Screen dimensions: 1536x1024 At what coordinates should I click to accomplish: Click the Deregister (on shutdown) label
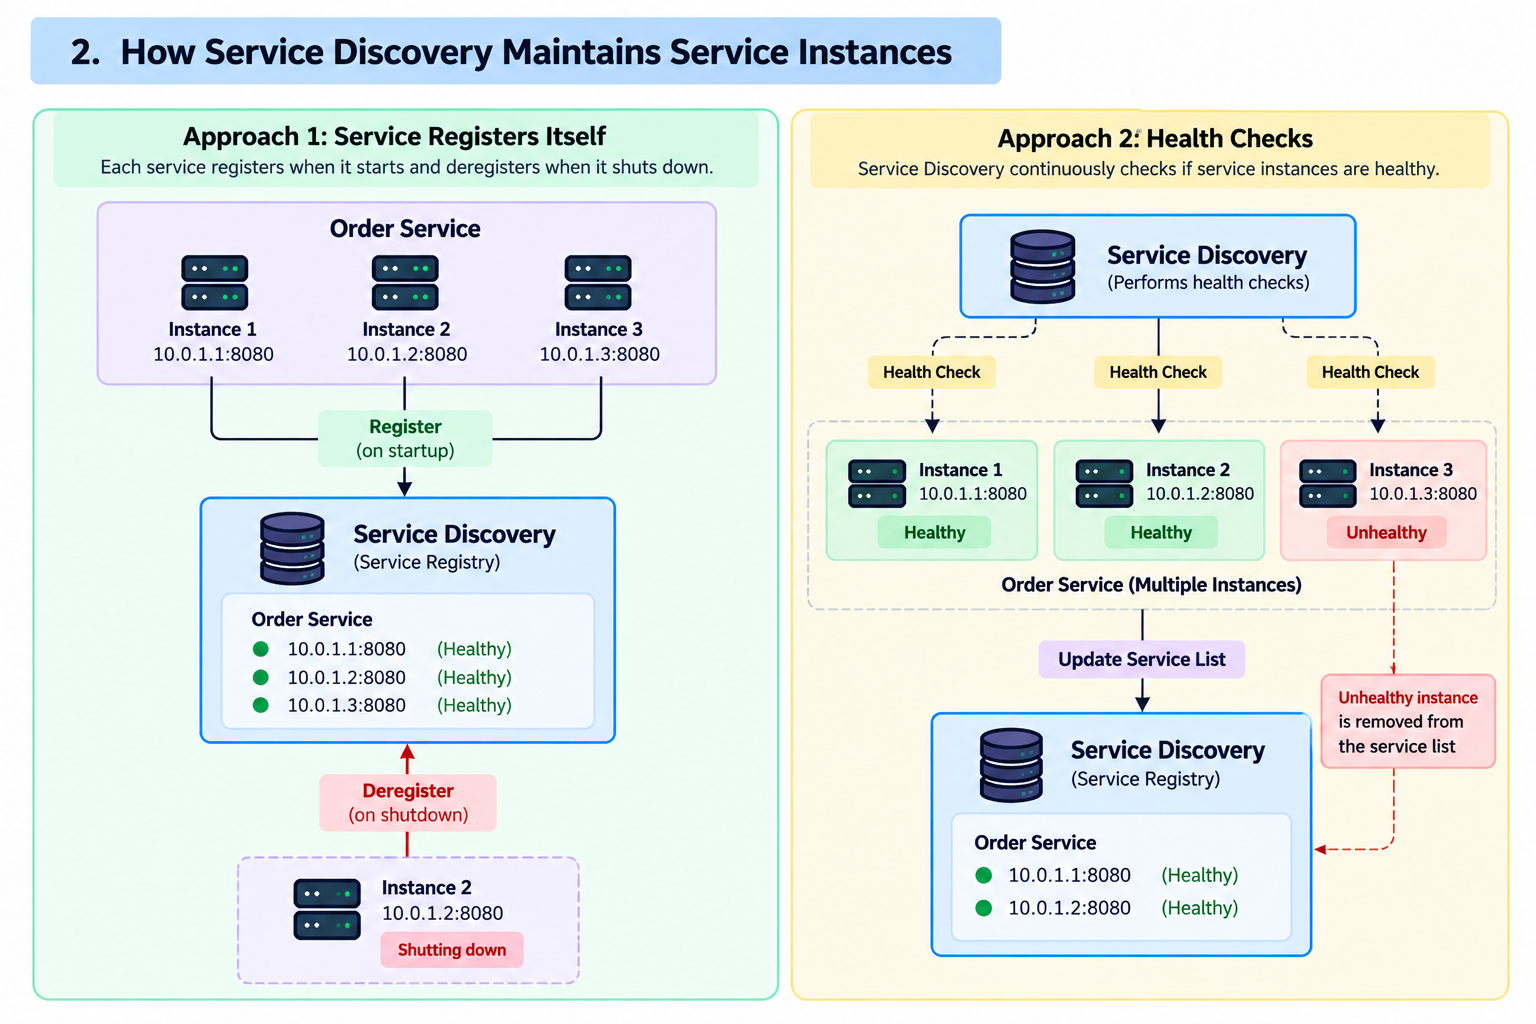coord(408,802)
